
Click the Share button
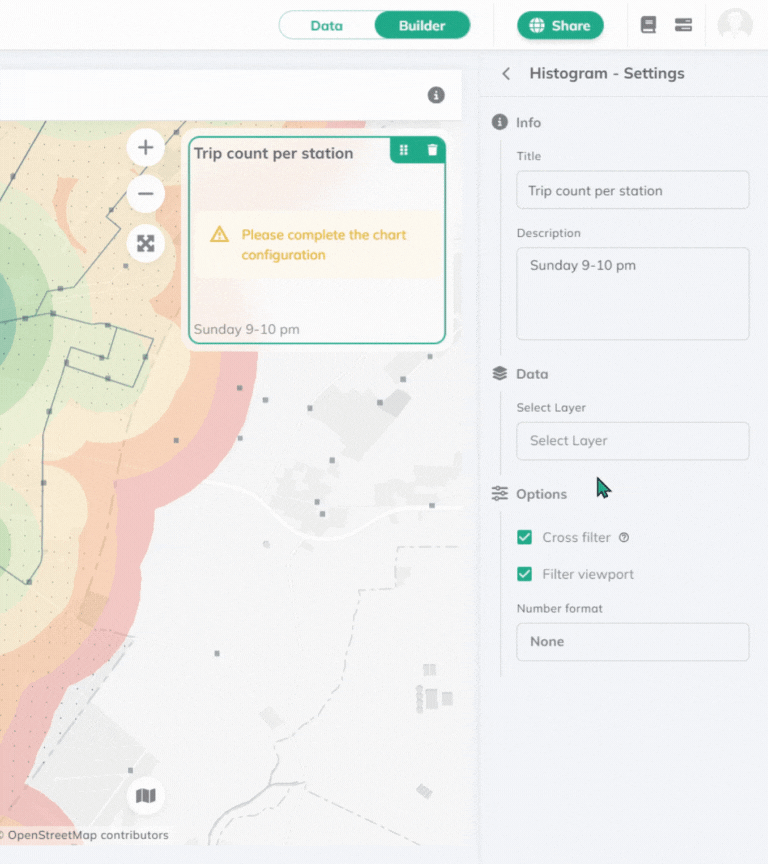pos(560,26)
